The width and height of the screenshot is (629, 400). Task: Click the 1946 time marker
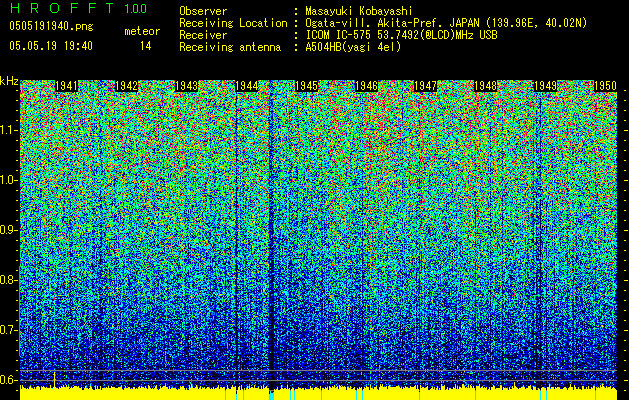pyautogui.click(x=366, y=86)
